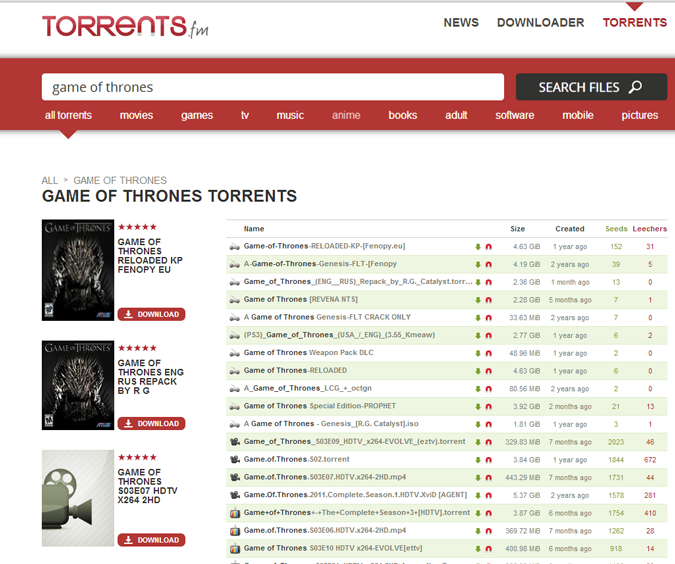Select the movies category tab
The height and width of the screenshot is (564, 675).
(136, 115)
